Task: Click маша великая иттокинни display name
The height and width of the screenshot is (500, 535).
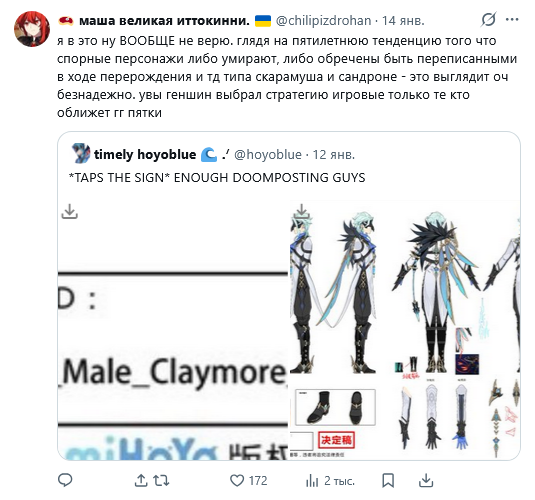Action: [164, 21]
